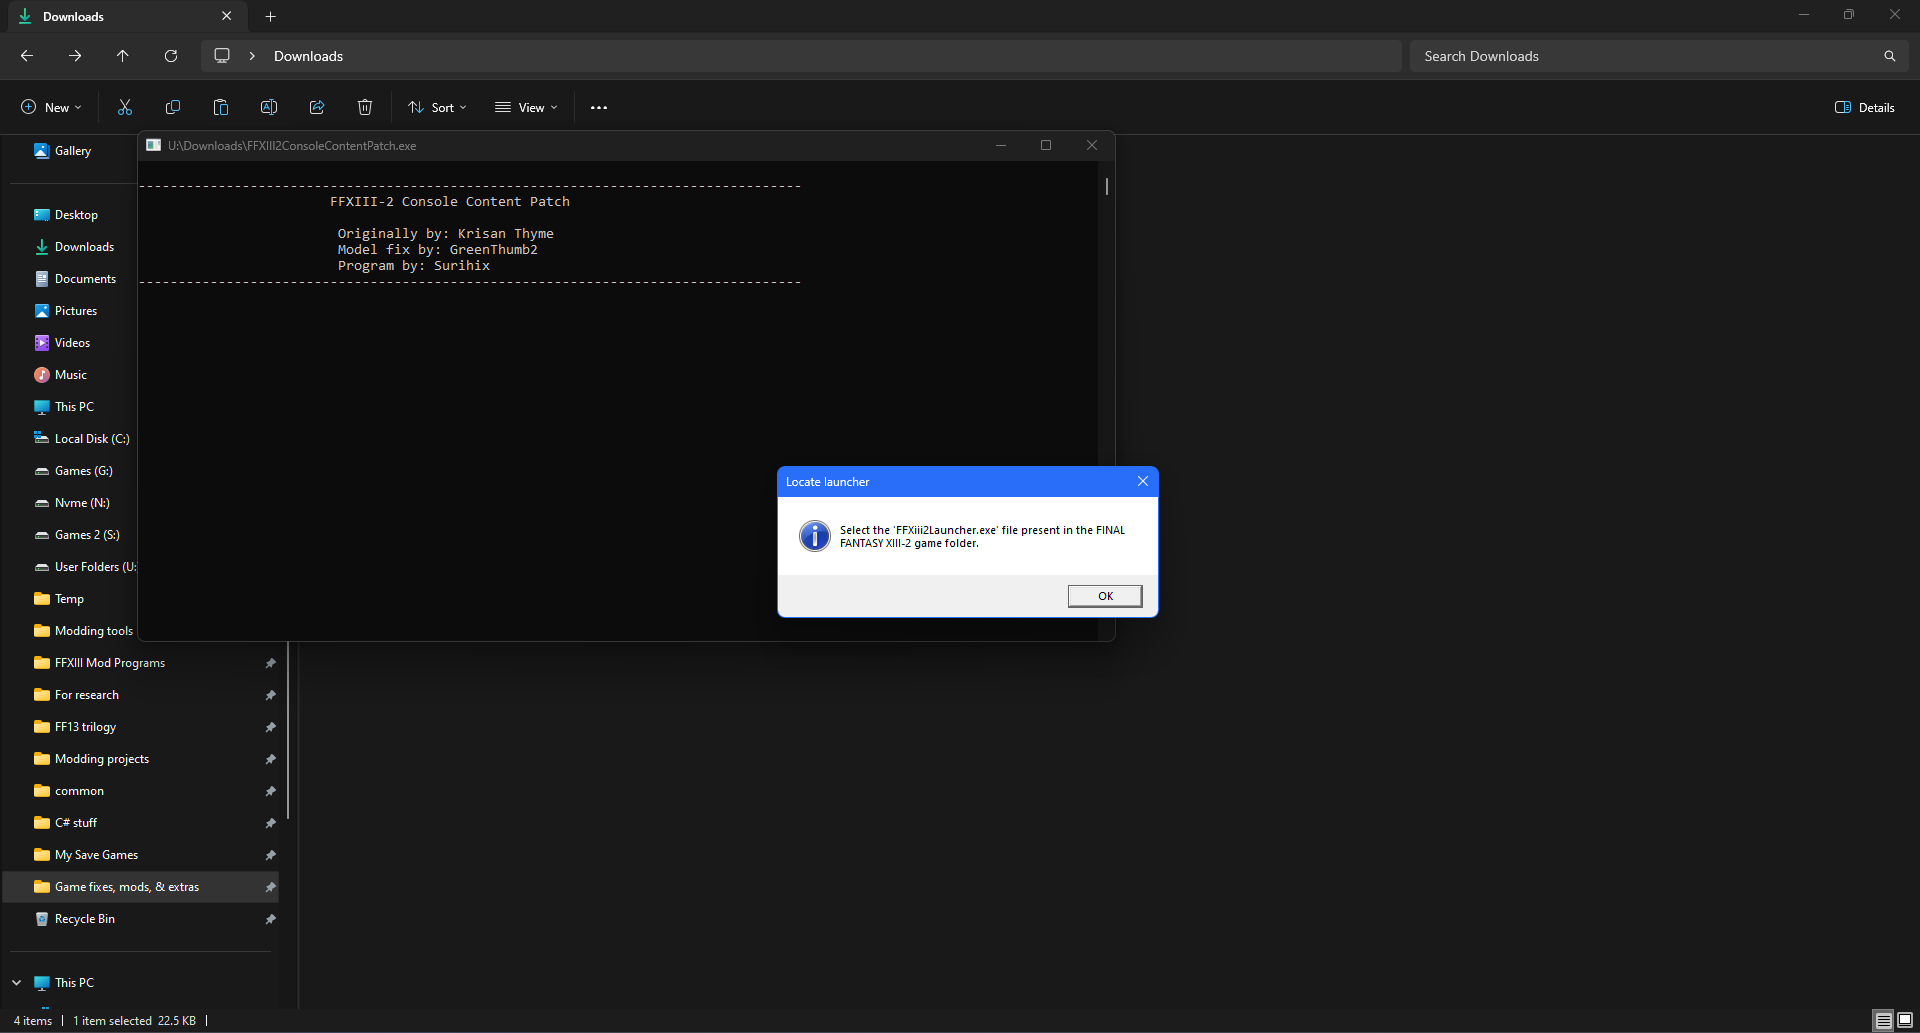1920x1033 pixels.
Task: Collapse the This PC tree node
Action: (17, 983)
